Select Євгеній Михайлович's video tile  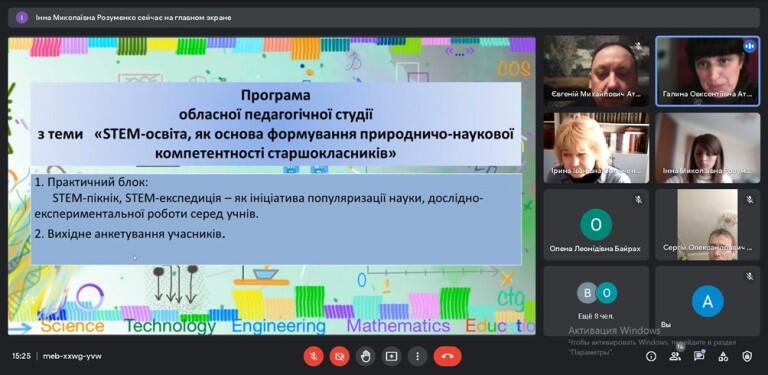pyautogui.click(x=597, y=71)
